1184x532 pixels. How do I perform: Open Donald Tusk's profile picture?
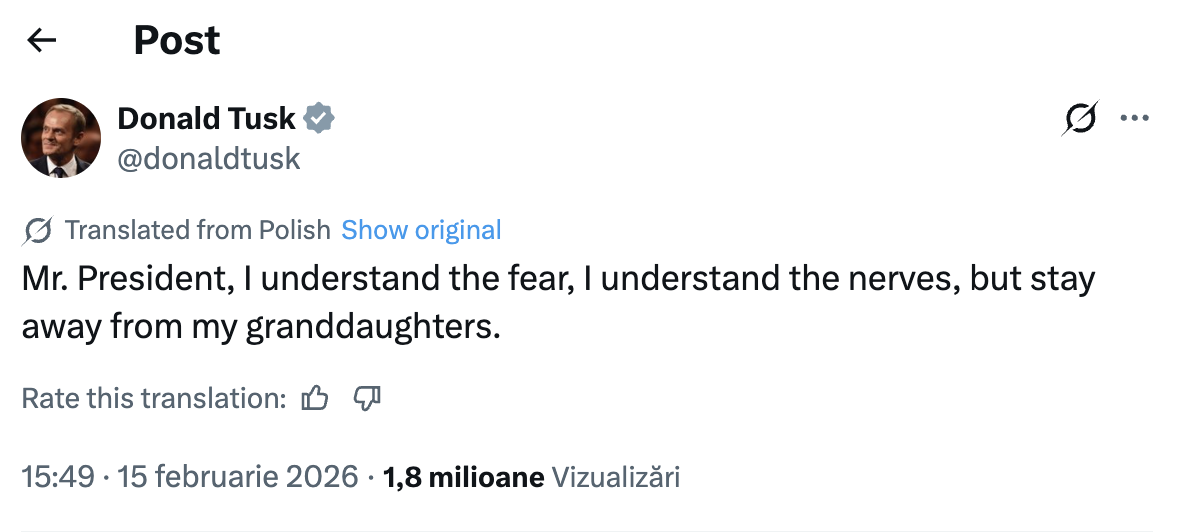(61, 138)
